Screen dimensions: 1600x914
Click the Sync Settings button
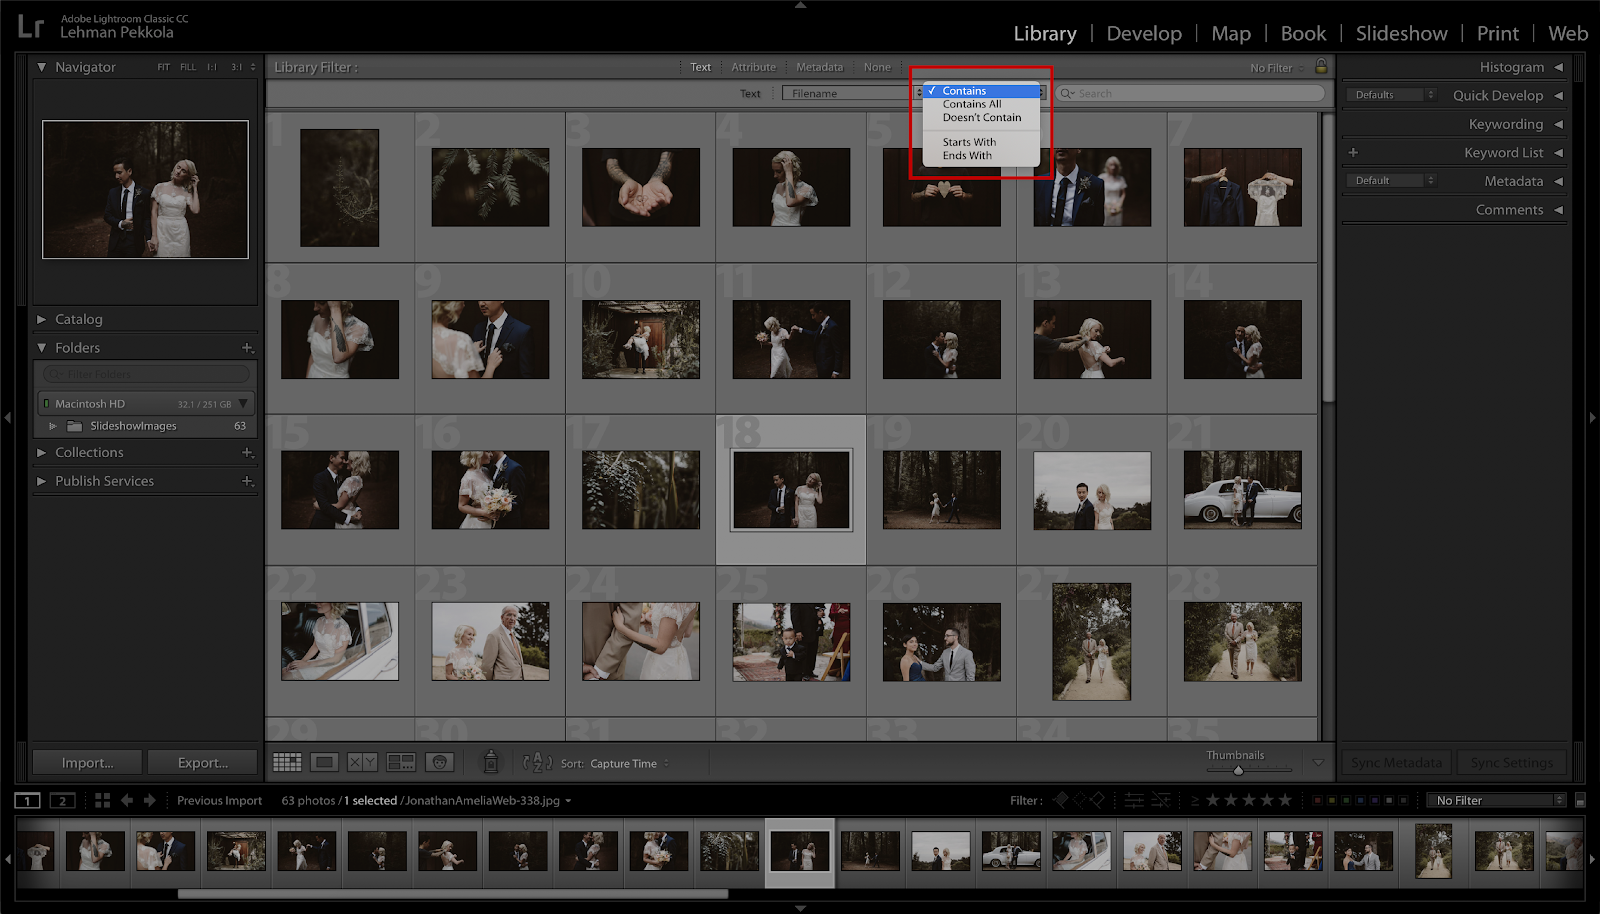(x=1512, y=763)
